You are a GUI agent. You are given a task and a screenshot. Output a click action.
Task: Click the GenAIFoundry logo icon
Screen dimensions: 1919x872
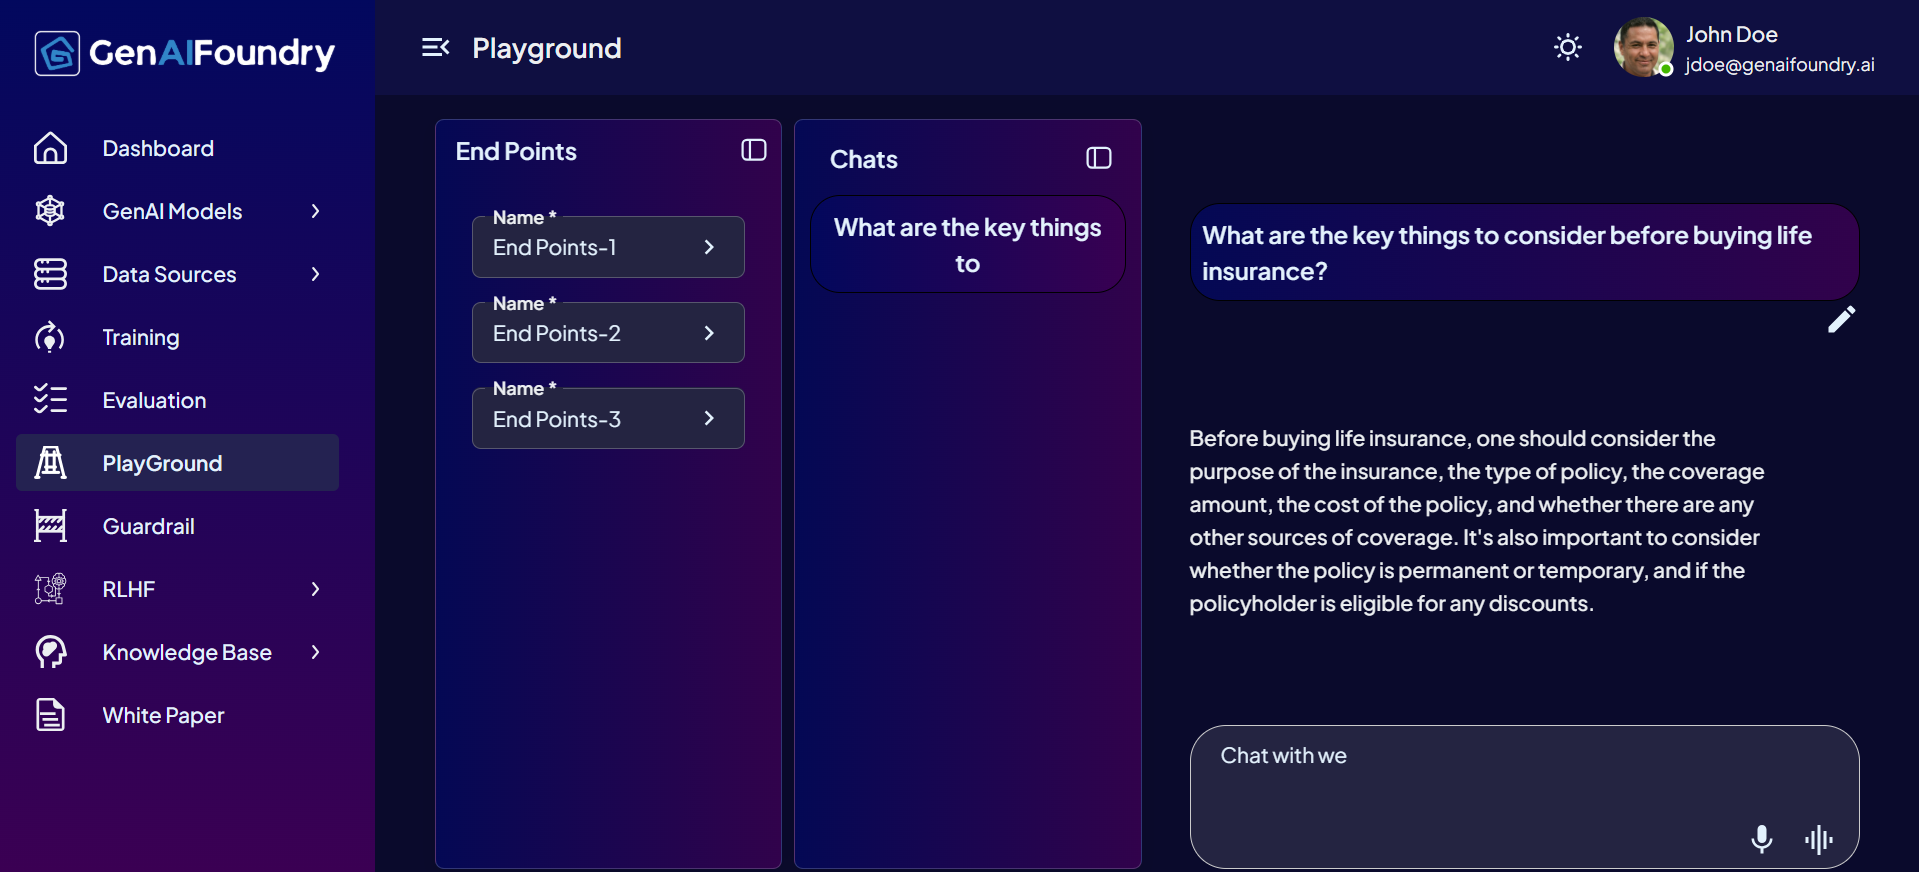pyautogui.click(x=57, y=53)
